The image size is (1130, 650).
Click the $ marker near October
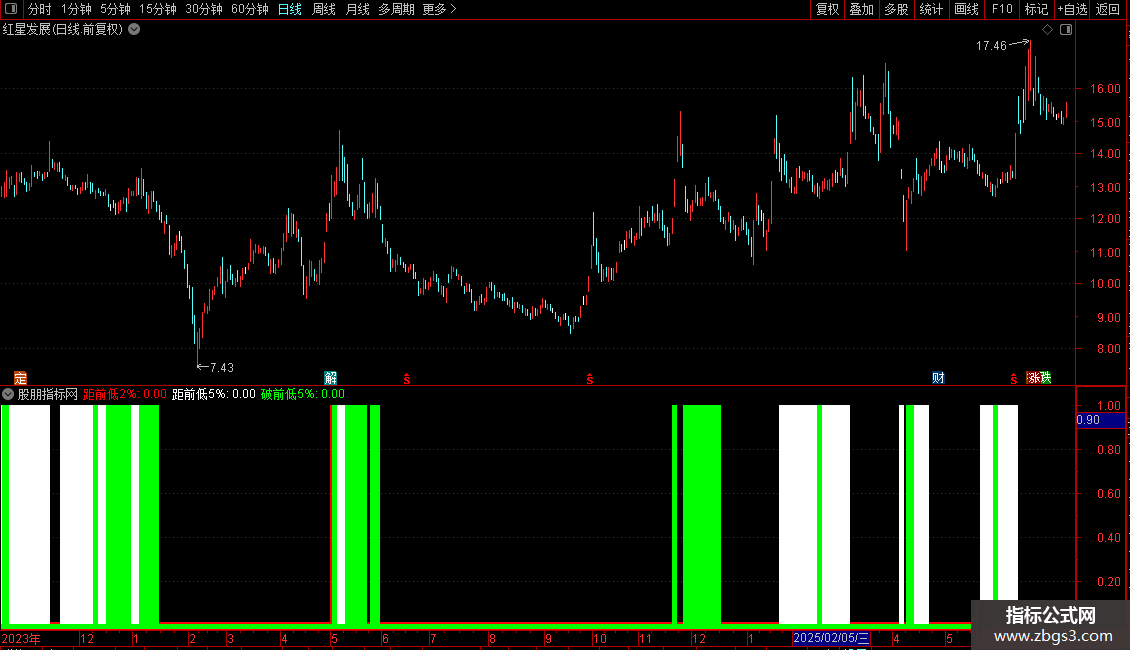click(x=590, y=378)
